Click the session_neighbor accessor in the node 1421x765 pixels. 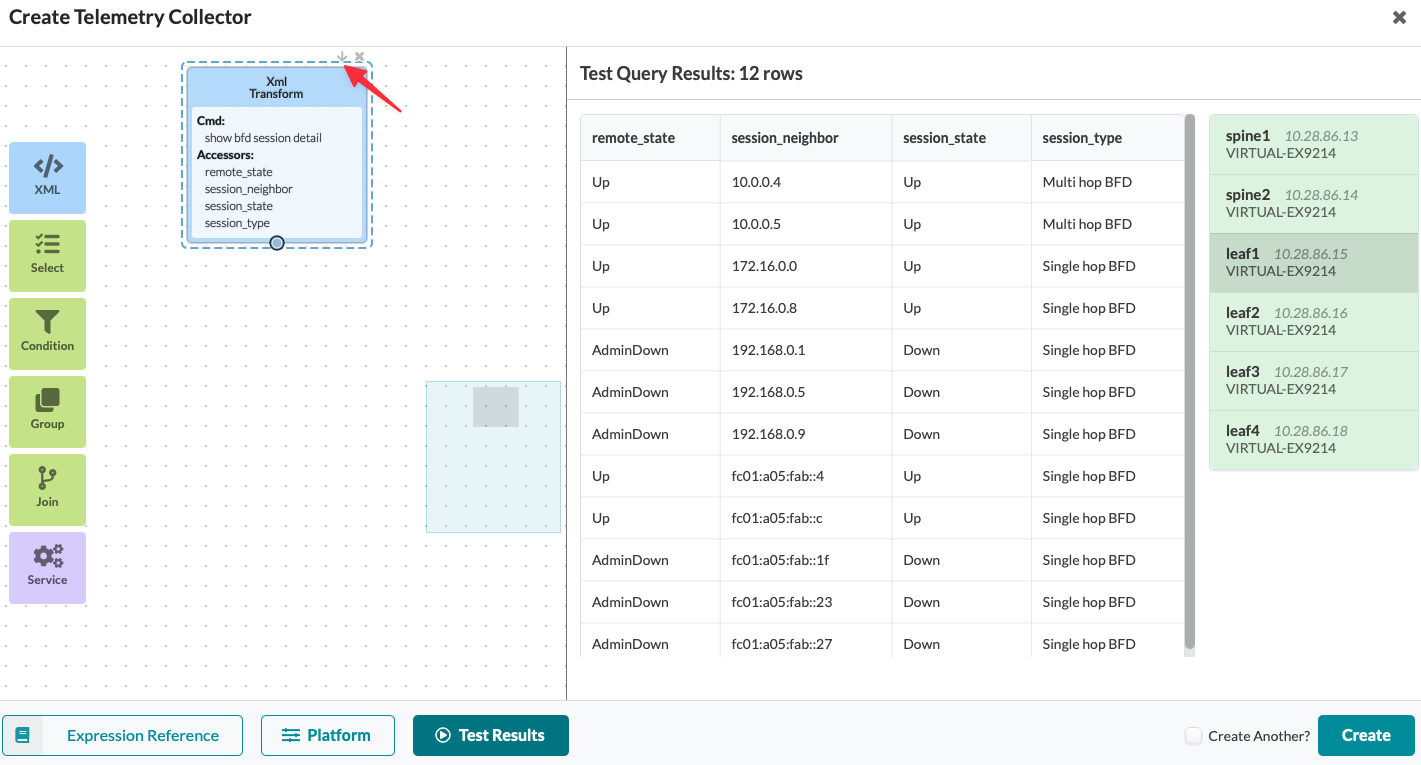(249, 189)
